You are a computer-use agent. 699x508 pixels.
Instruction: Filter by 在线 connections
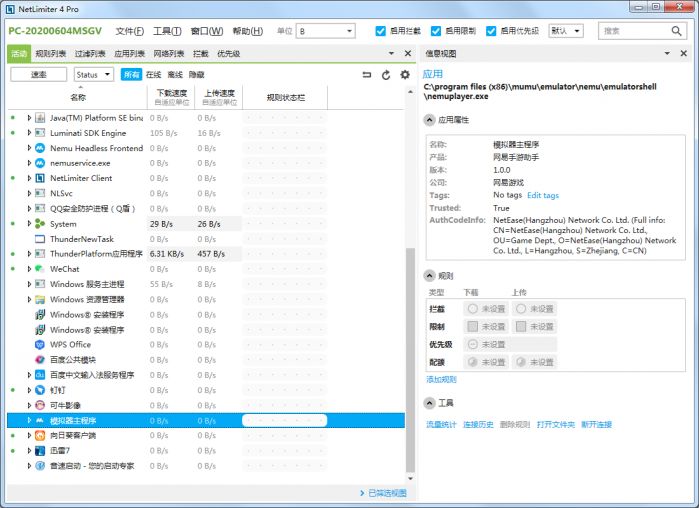(153, 74)
